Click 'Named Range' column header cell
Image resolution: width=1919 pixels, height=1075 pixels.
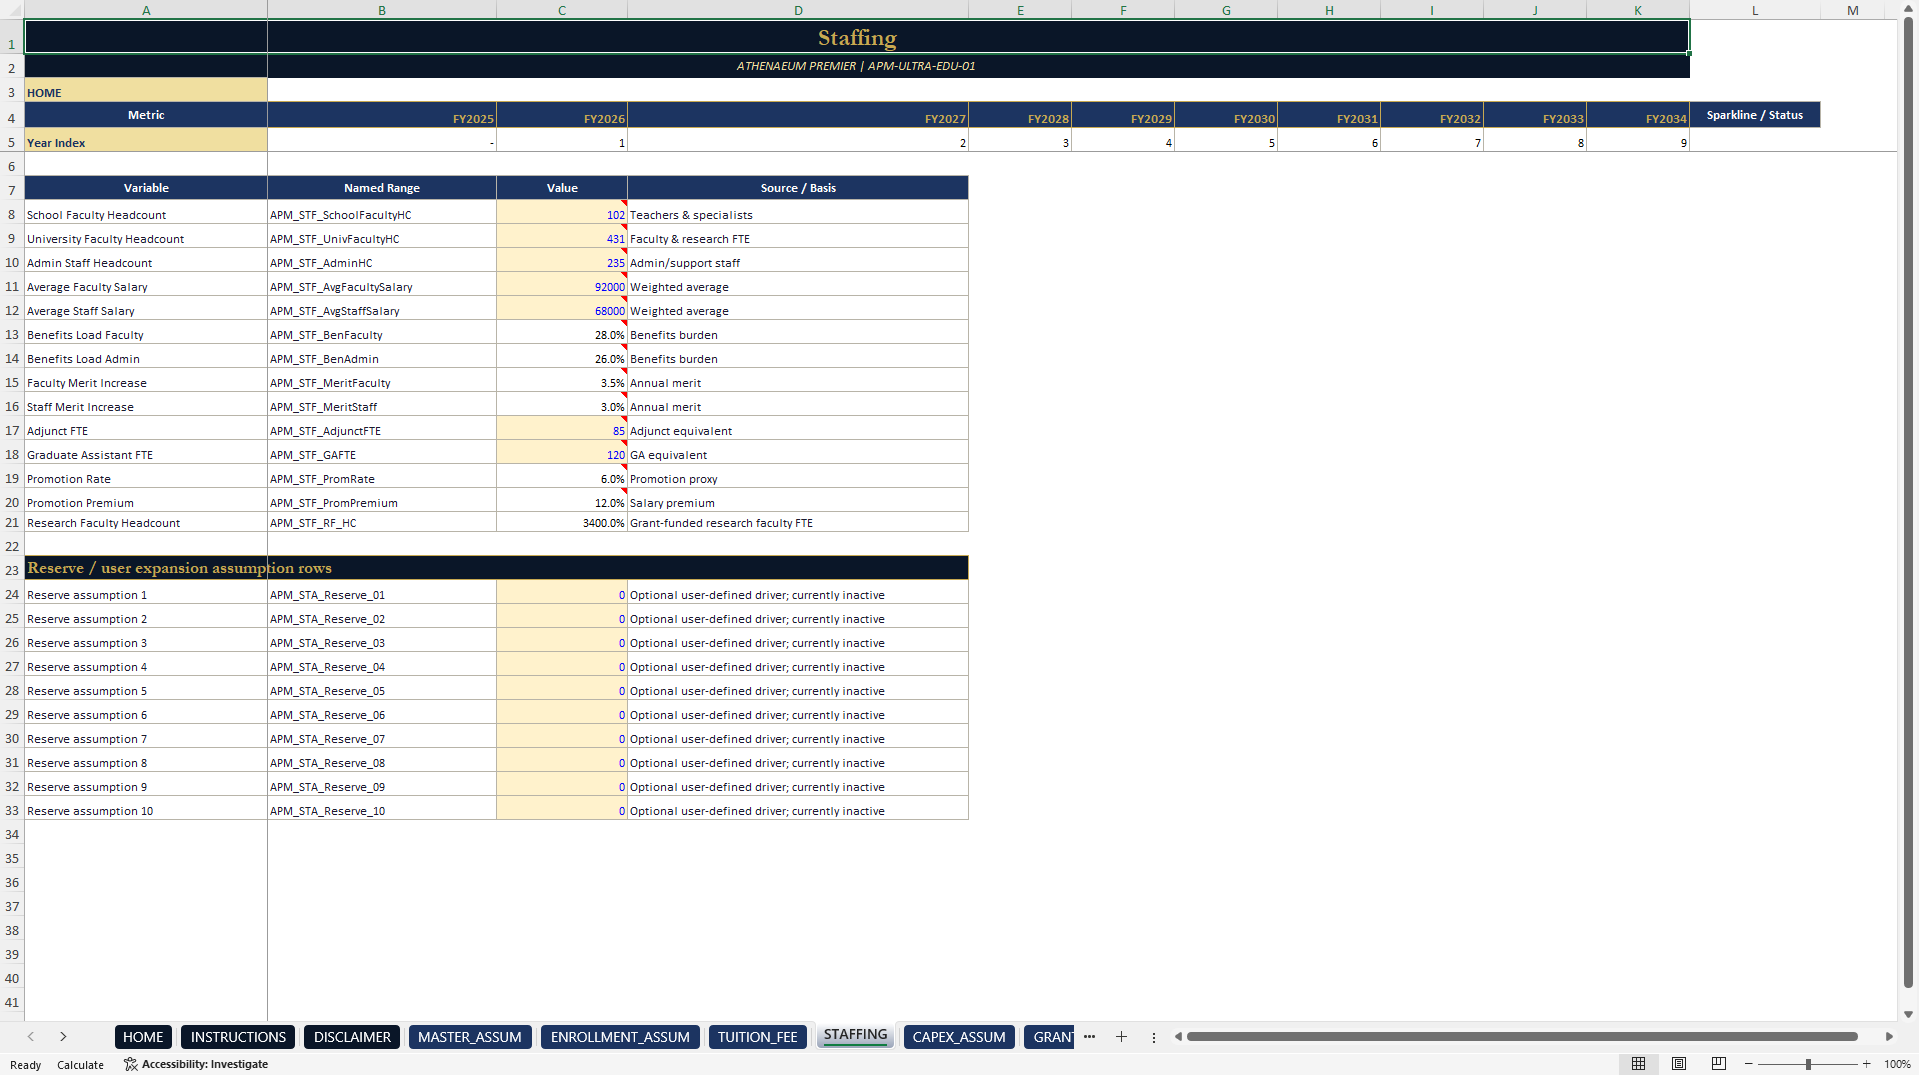pyautogui.click(x=382, y=188)
